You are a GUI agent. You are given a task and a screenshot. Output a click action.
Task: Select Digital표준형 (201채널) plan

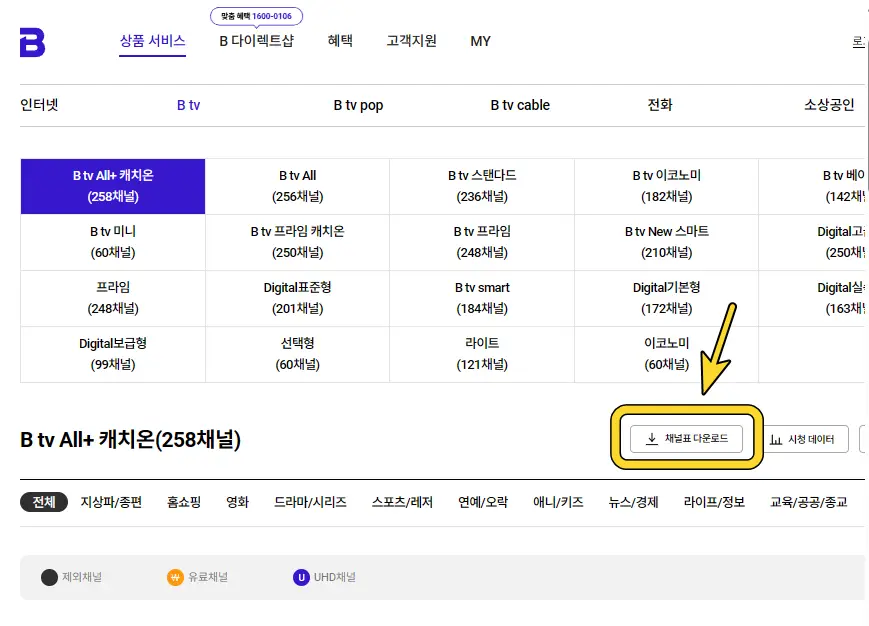[298, 298]
